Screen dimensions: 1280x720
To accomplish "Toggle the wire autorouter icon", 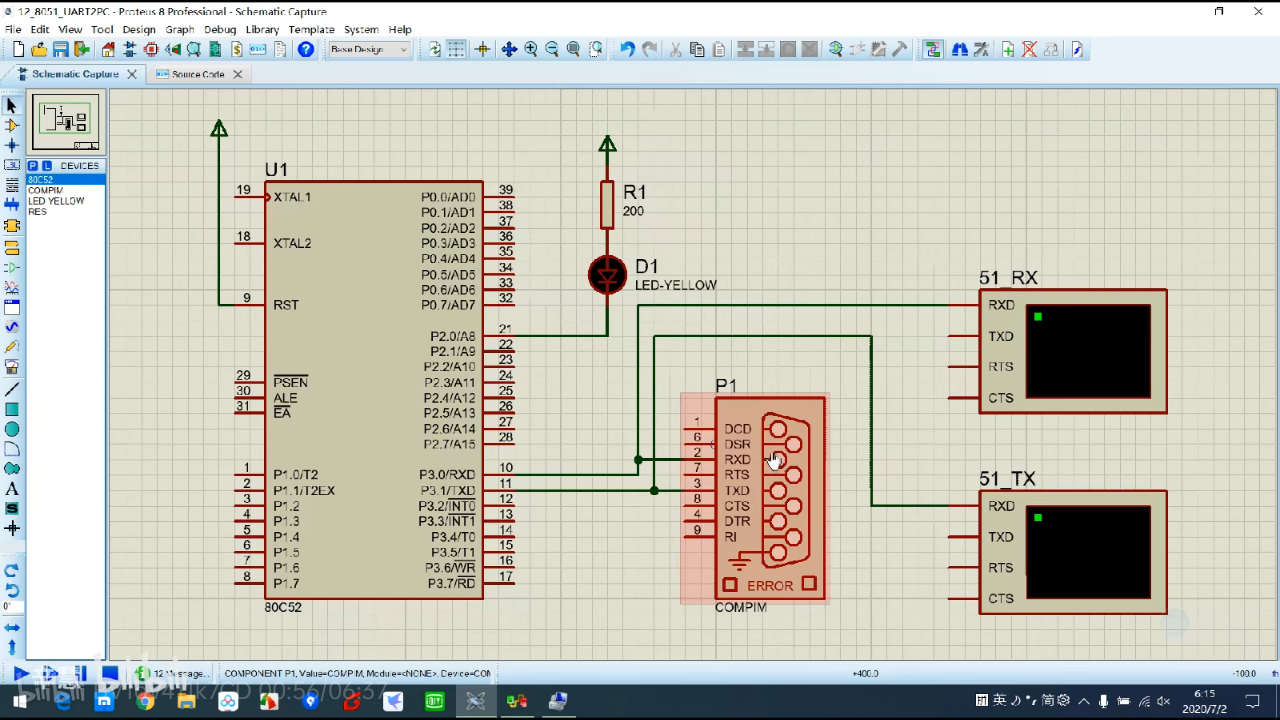I will [x=933, y=49].
